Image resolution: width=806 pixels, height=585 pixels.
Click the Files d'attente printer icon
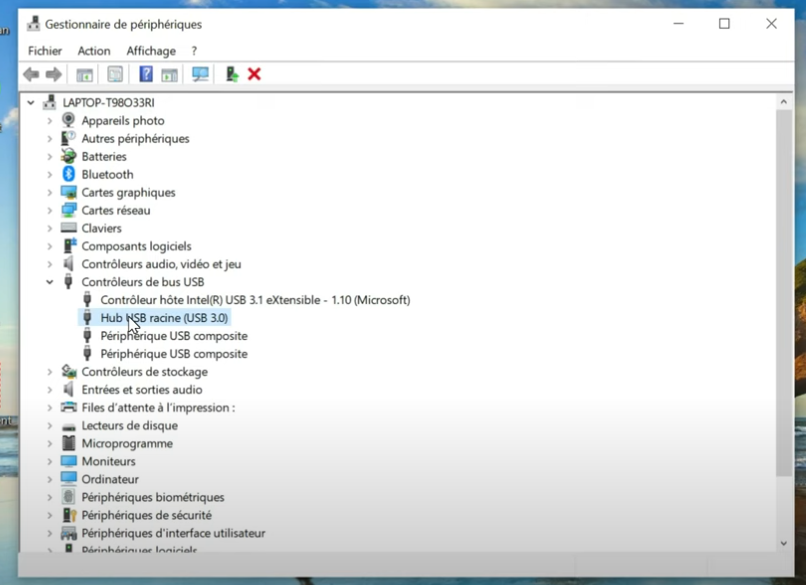[68, 407]
